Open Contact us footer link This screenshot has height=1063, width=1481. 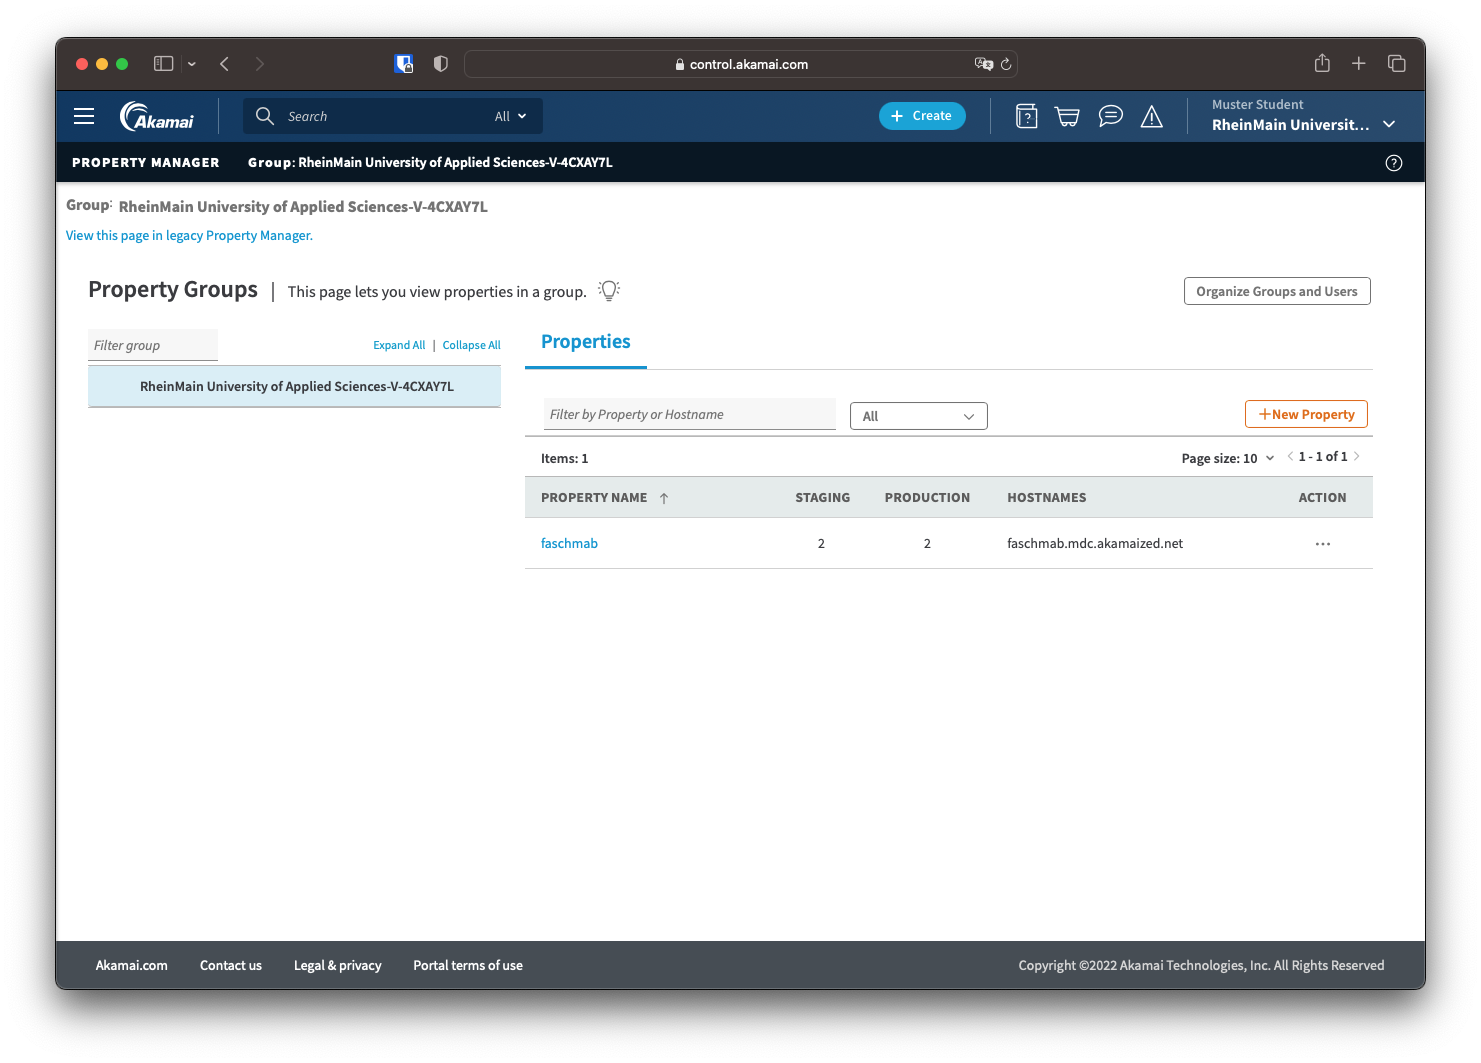click(x=231, y=965)
